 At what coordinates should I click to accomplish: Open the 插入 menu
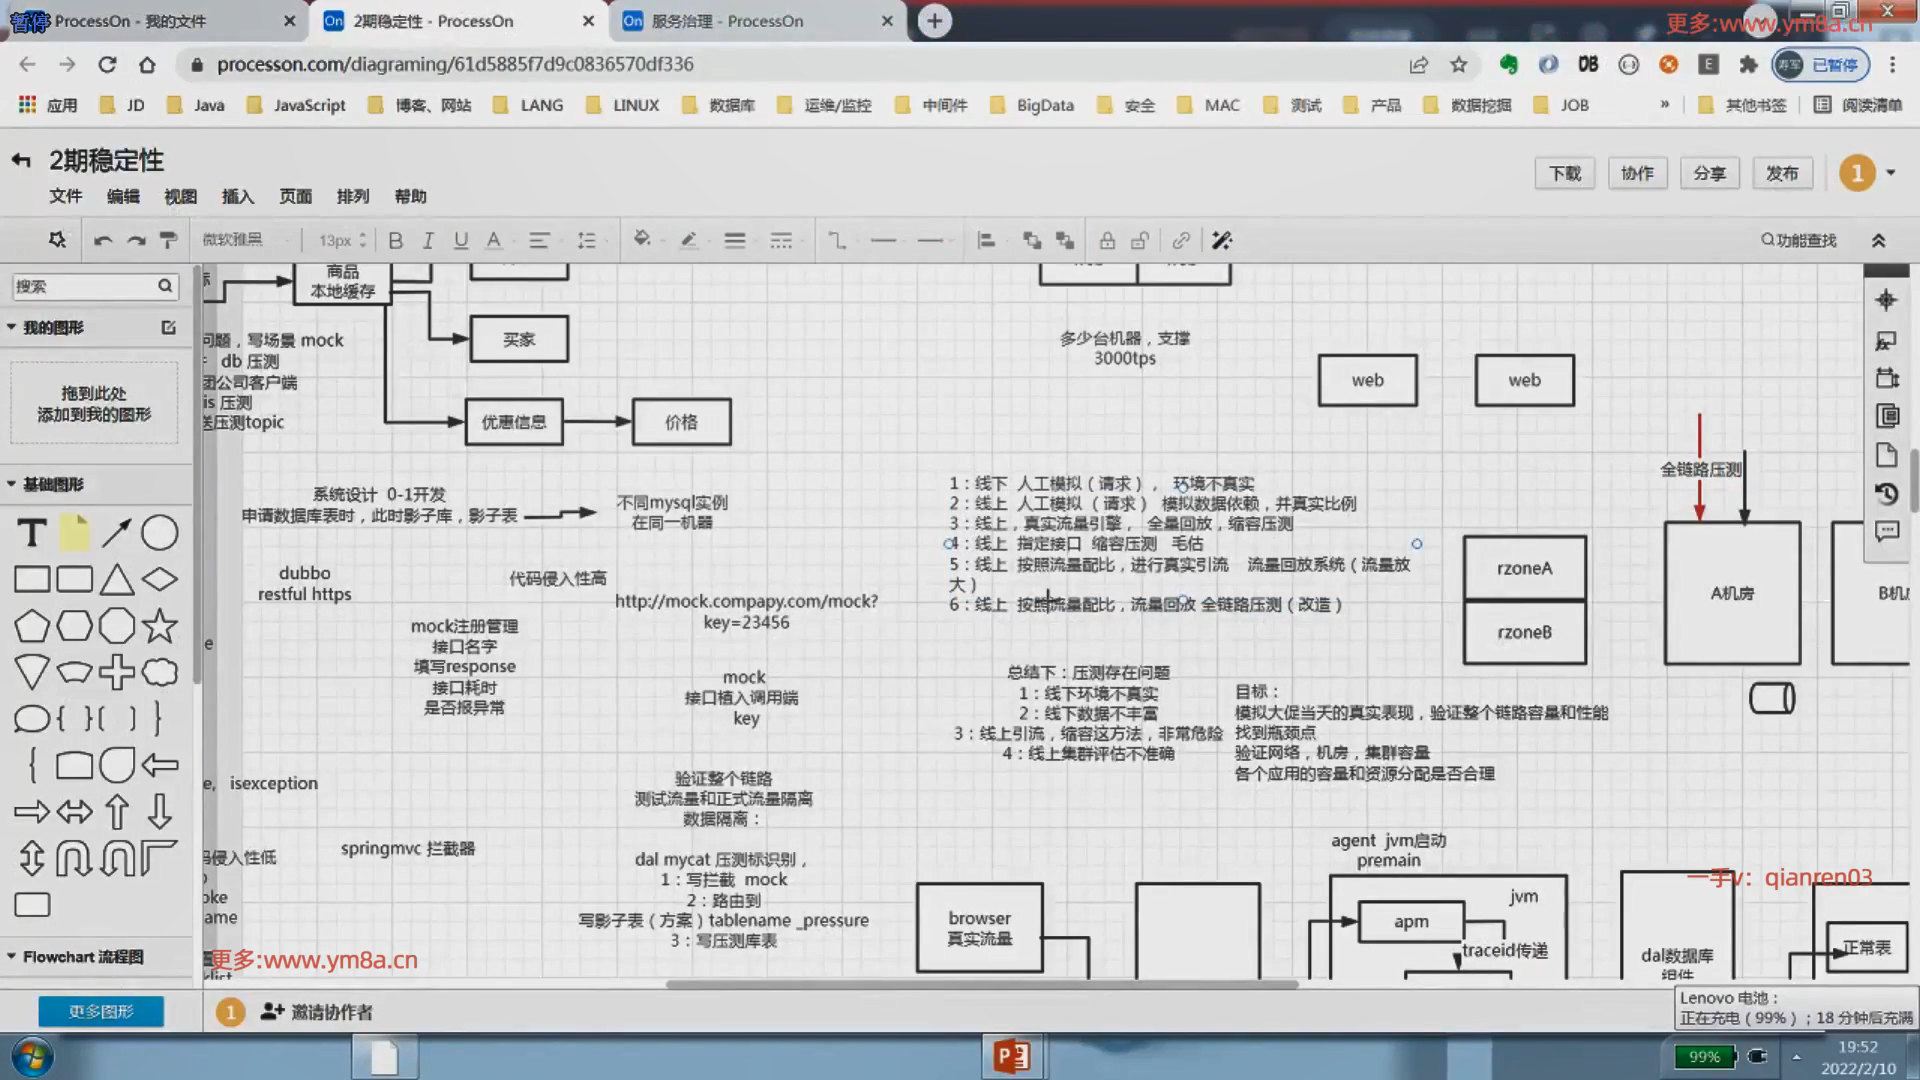tap(237, 196)
